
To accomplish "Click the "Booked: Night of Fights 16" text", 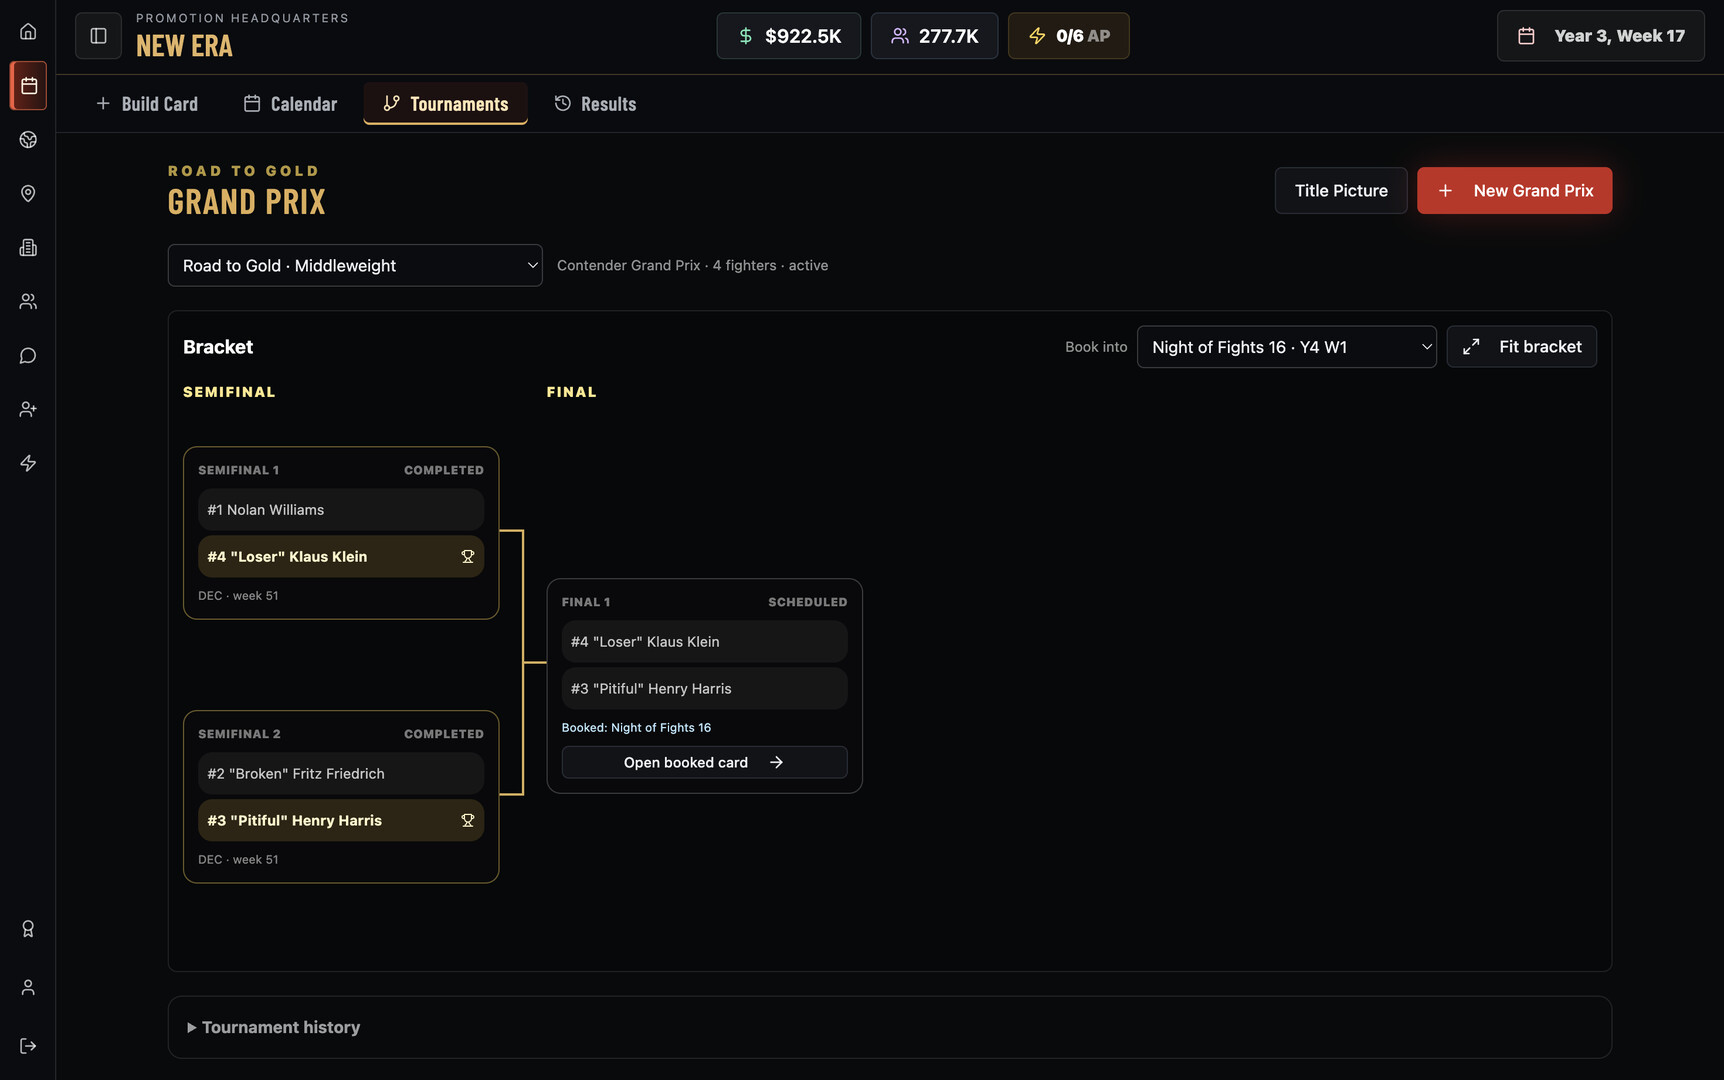I will click(636, 728).
